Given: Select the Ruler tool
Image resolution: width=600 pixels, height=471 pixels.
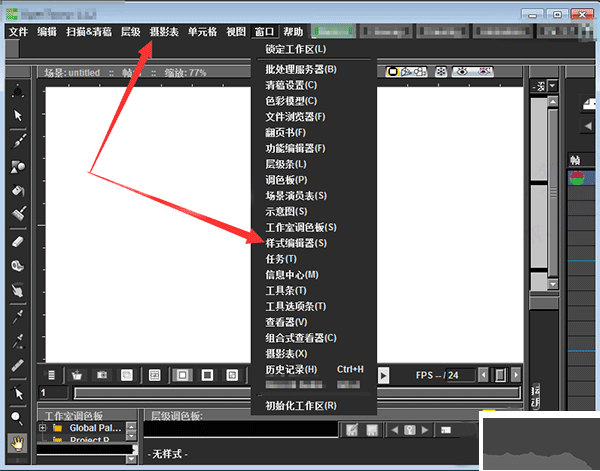Looking at the screenshot, I should [18, 365].
